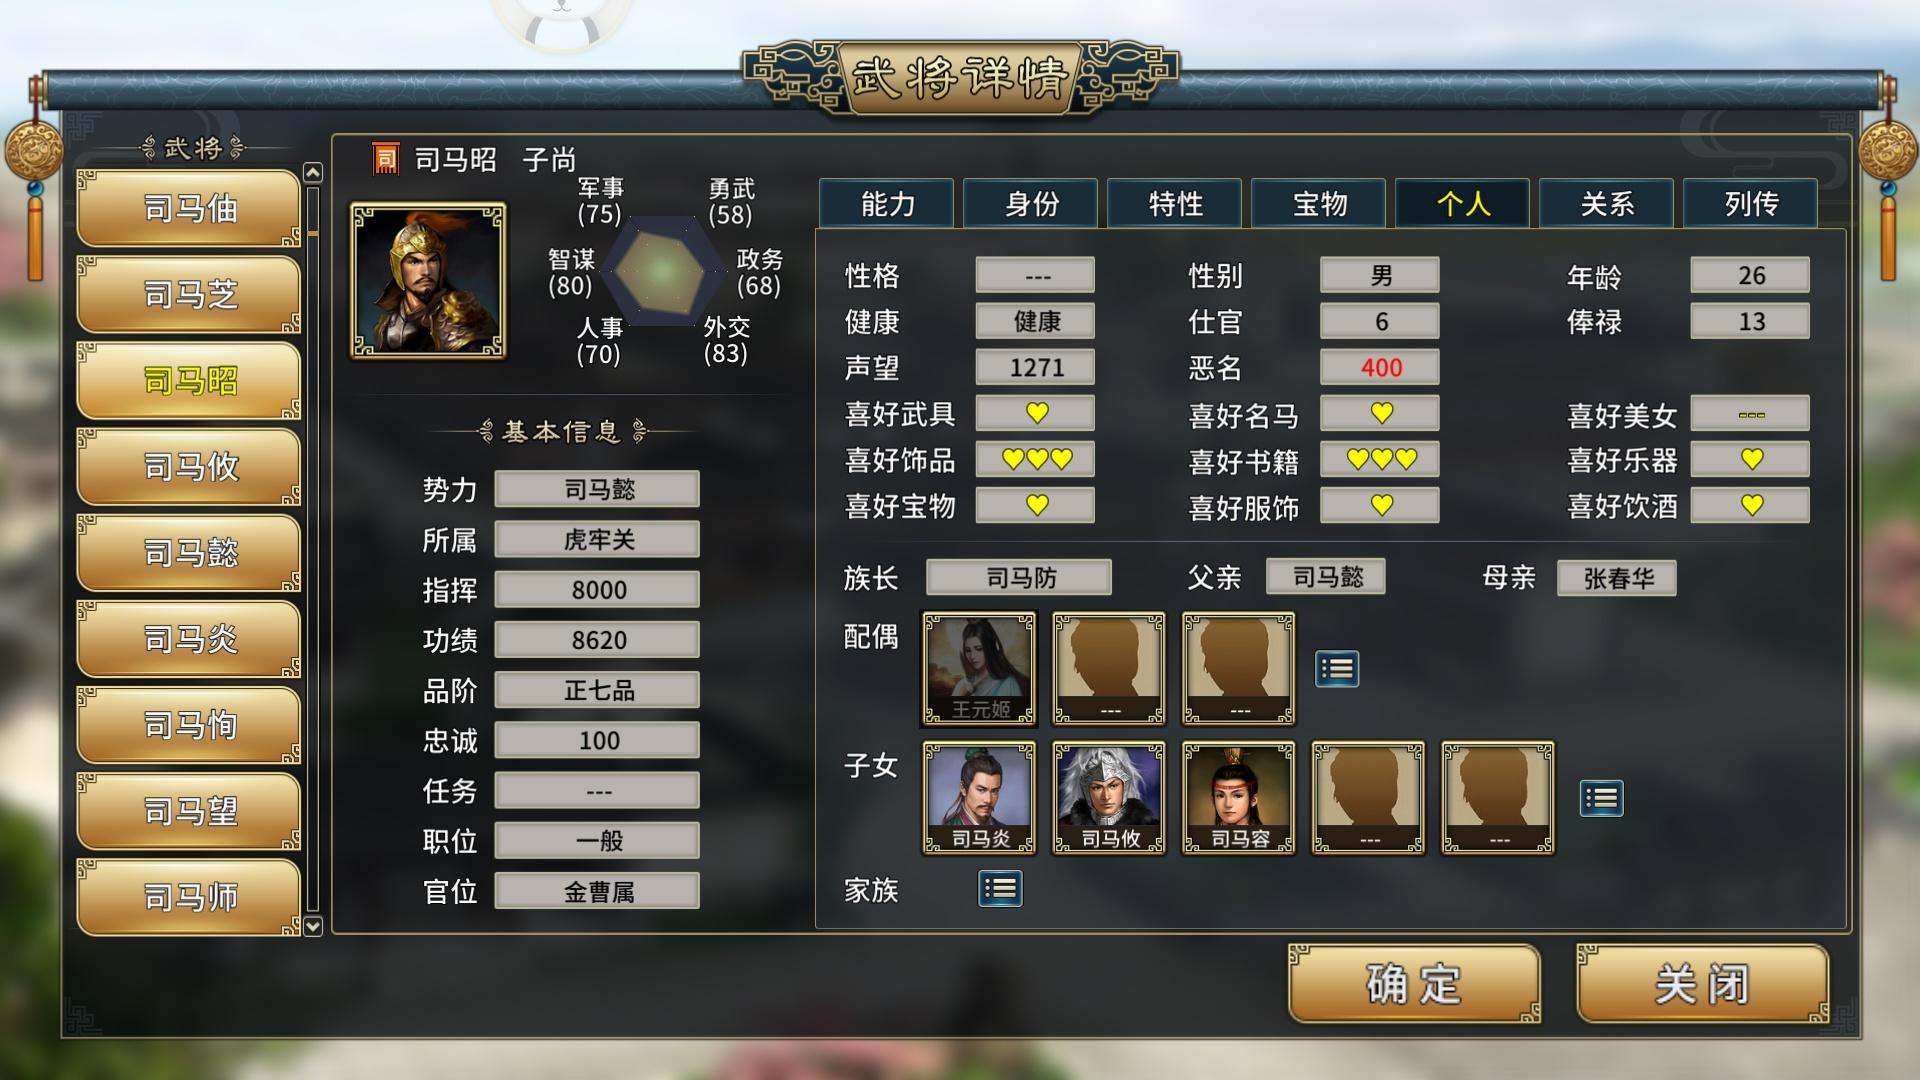Click the officer list scroll up arrow

click(313, 173)
